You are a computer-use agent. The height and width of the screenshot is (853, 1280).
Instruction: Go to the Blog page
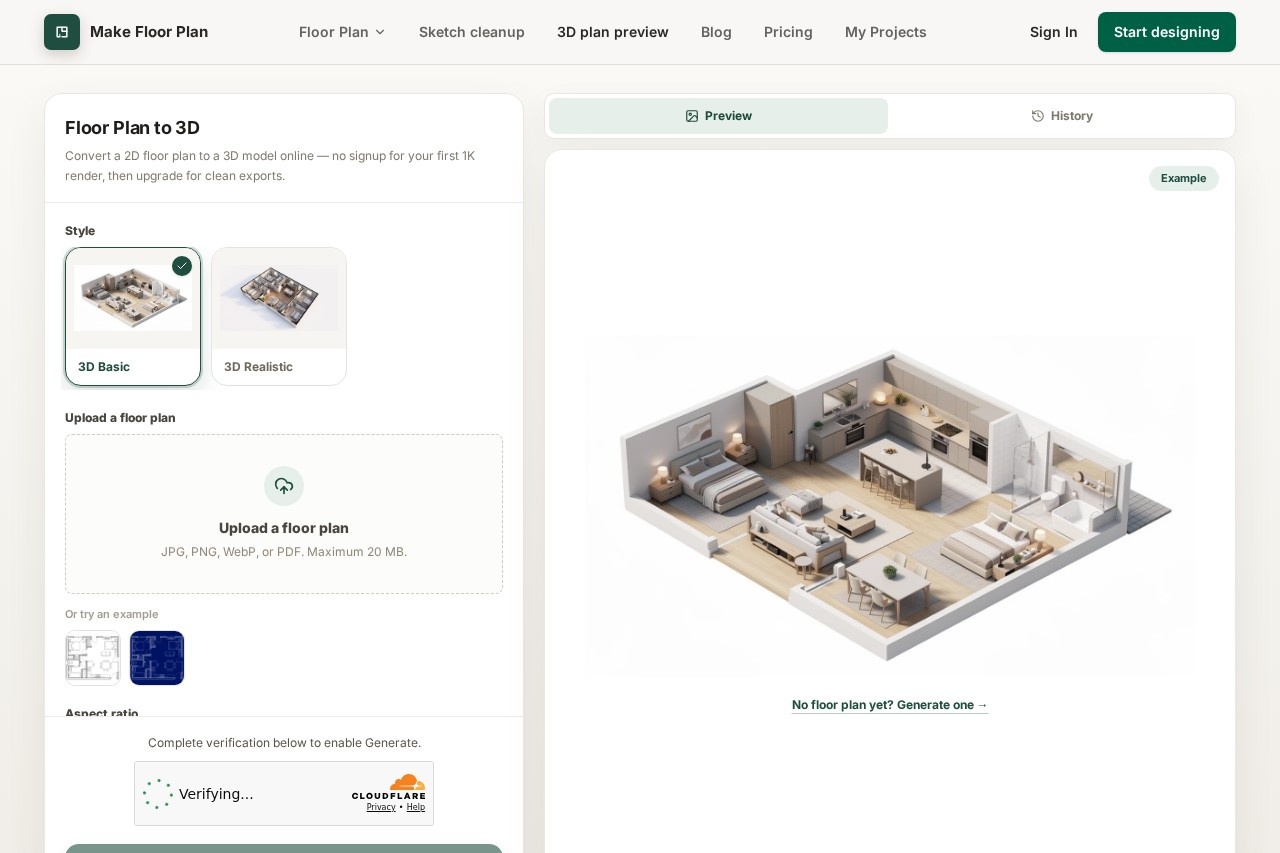click(x=716, y=32)
